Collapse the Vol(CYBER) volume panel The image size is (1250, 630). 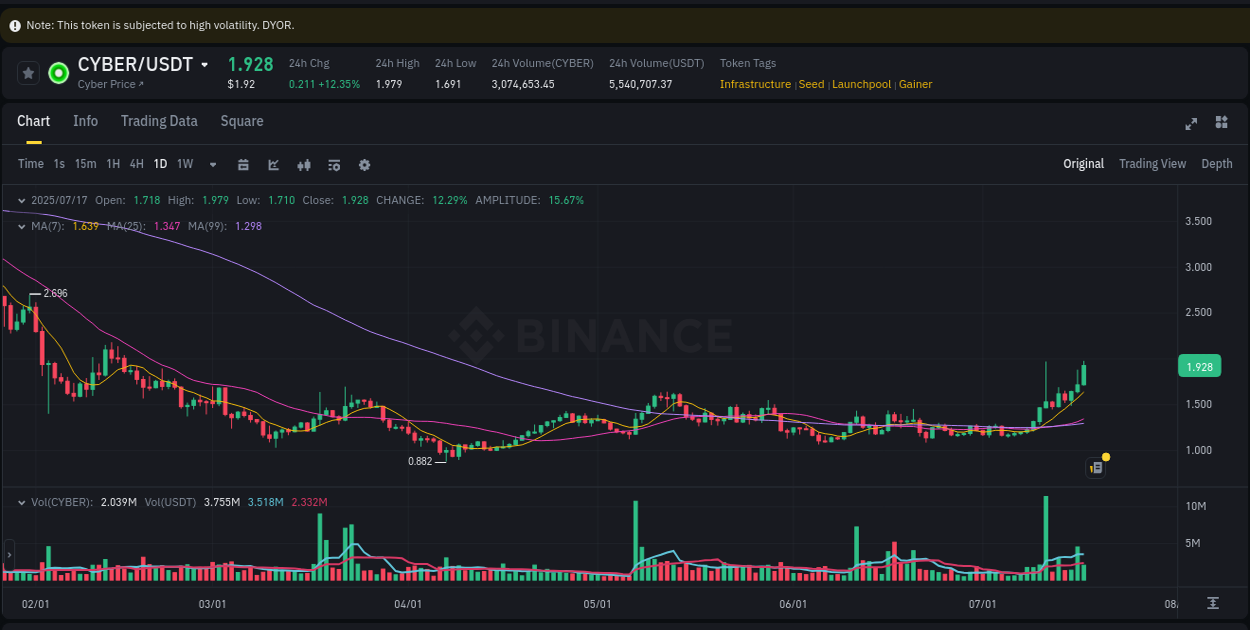click(x=22, y=501)
